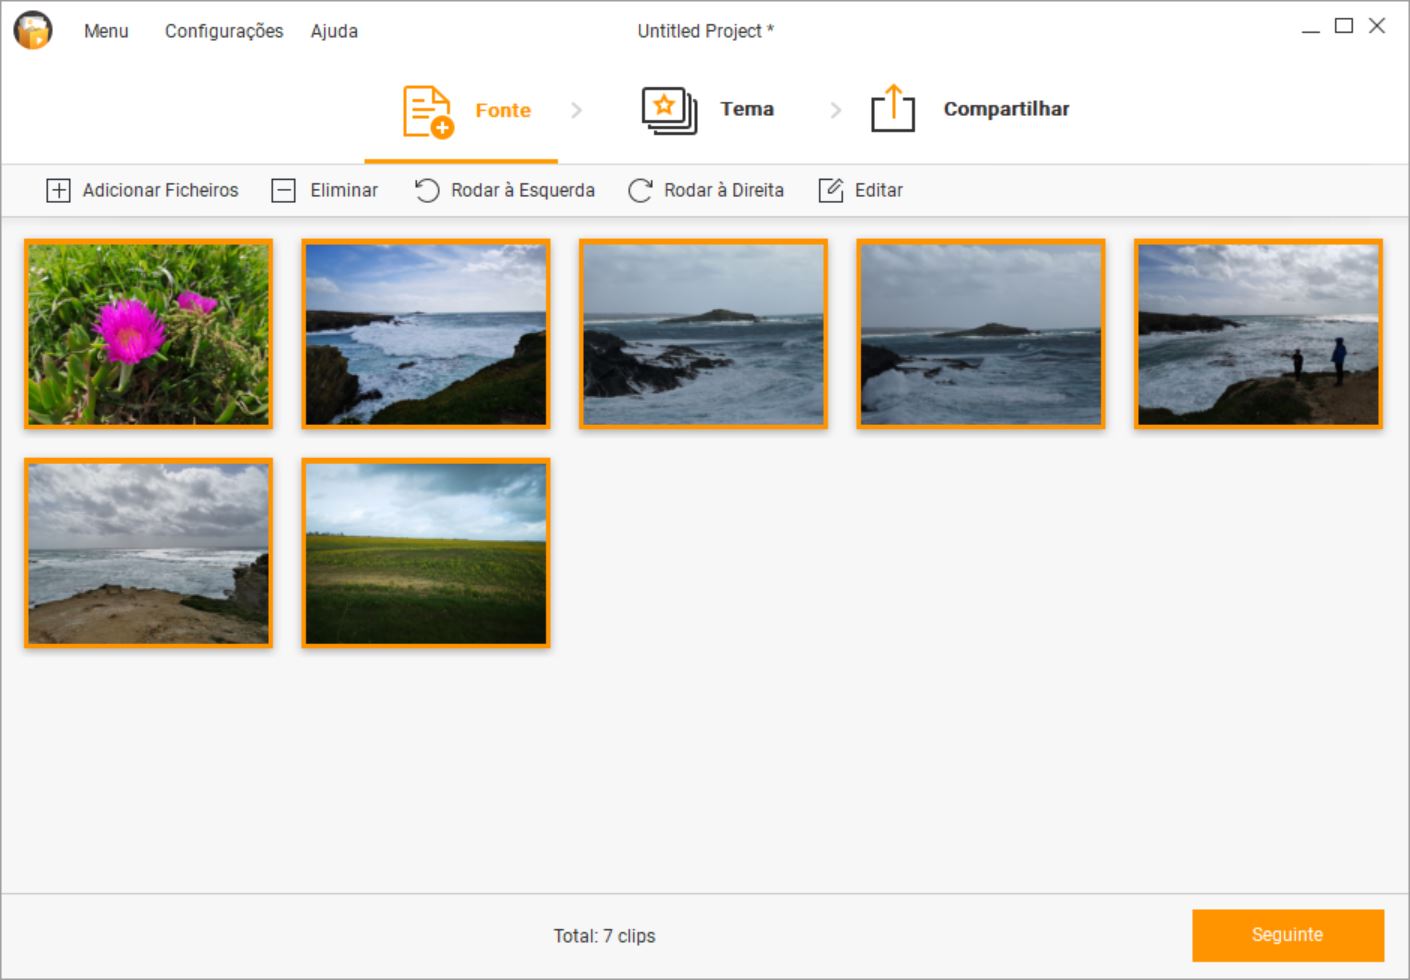The width and height of the screenshot is (1410, 980).
Task: Click the chevron arrow after Fonte
Action: 576,110
